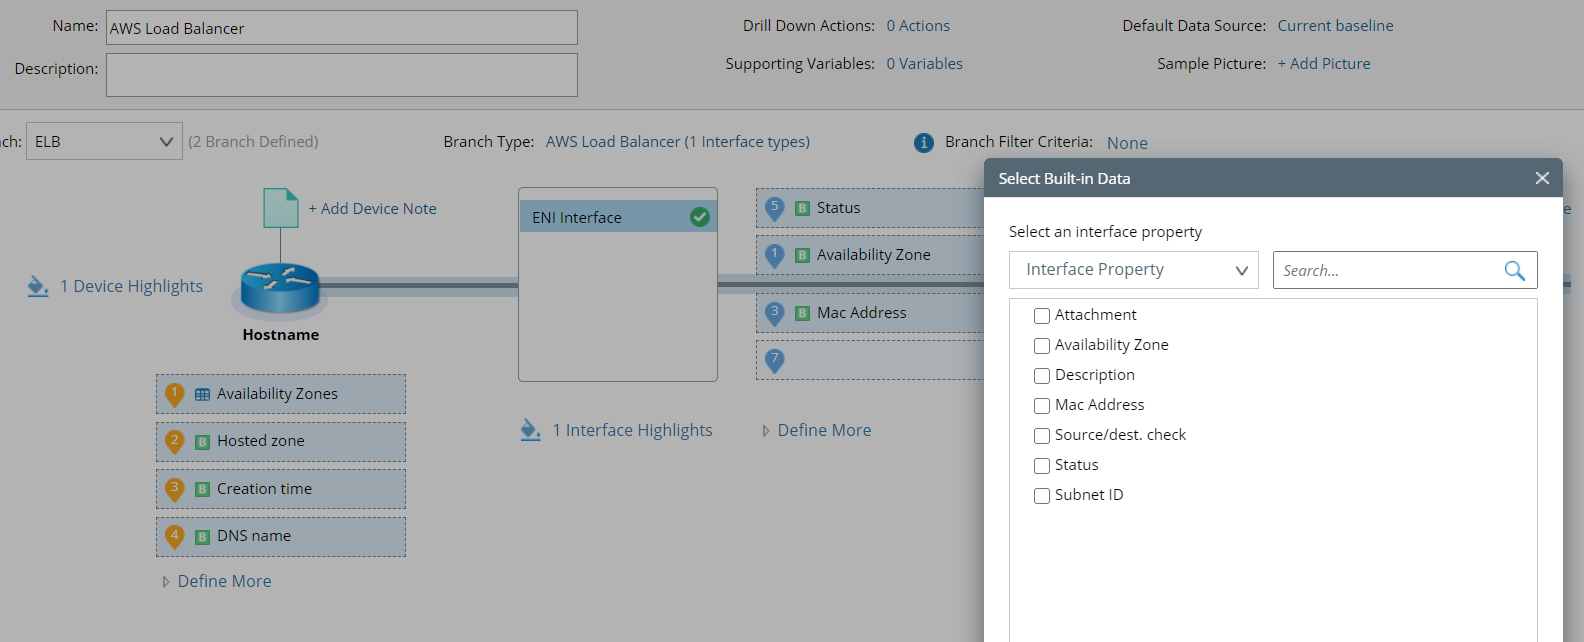Open the 0 Actions drill down link
This screenshot has width=1584, height=642.
[x=918, y=26]
